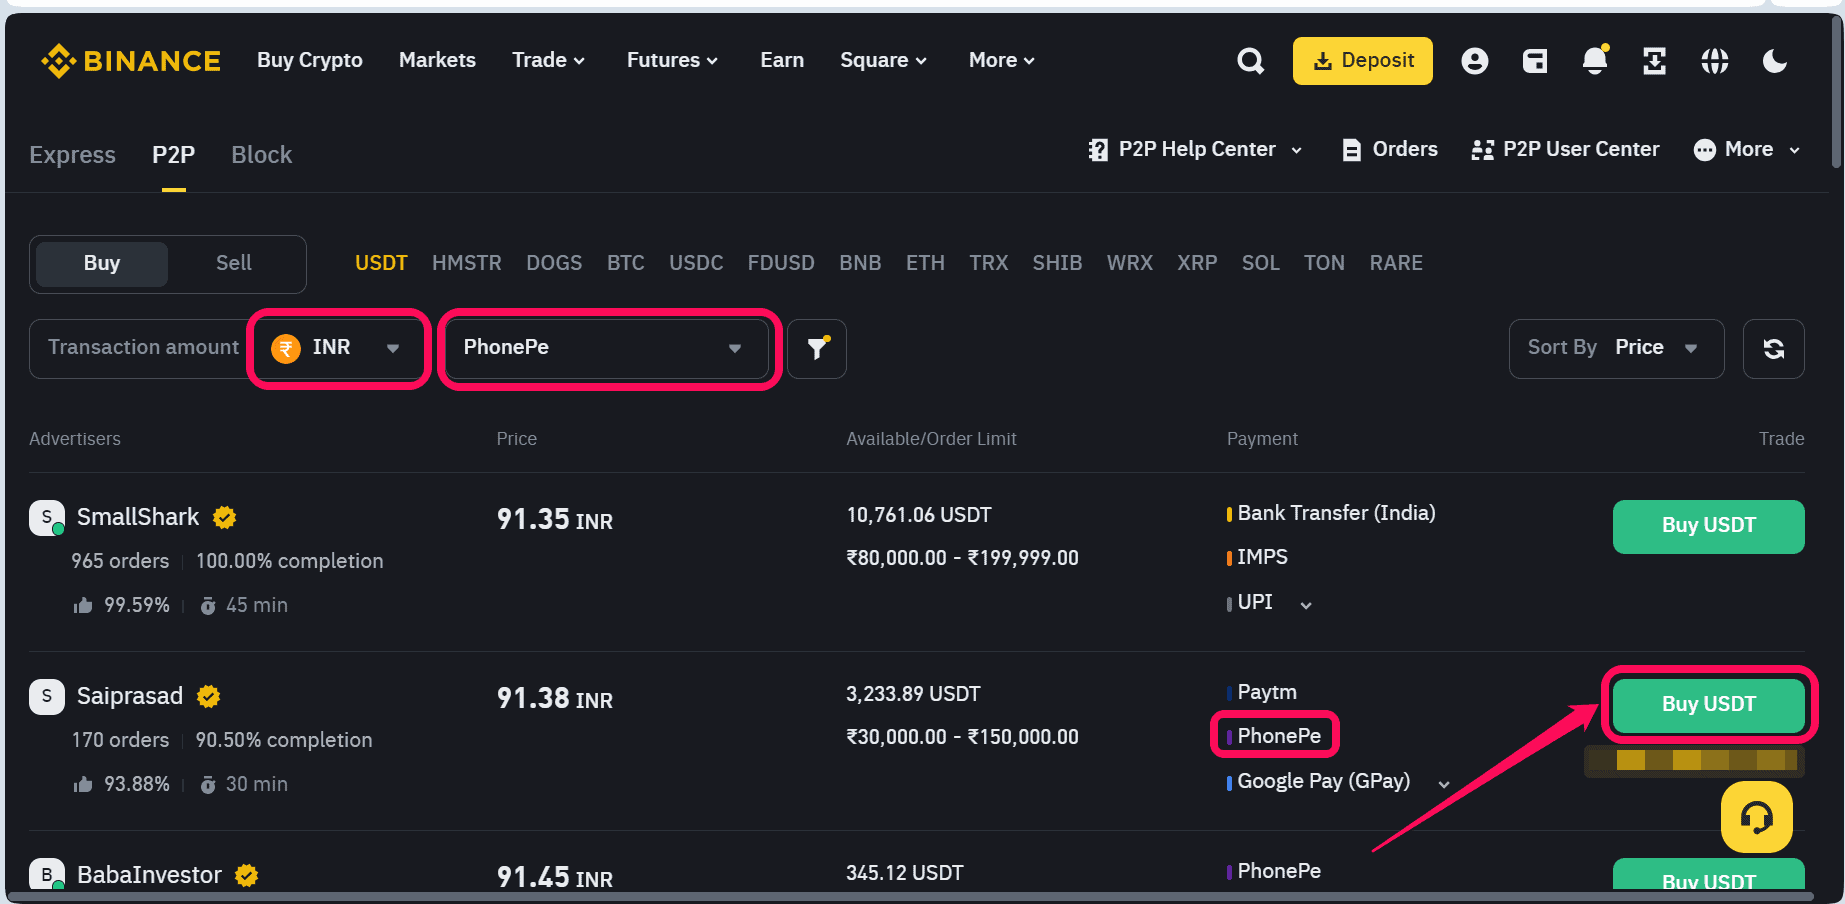Open Earn menu item

point(782,60)
